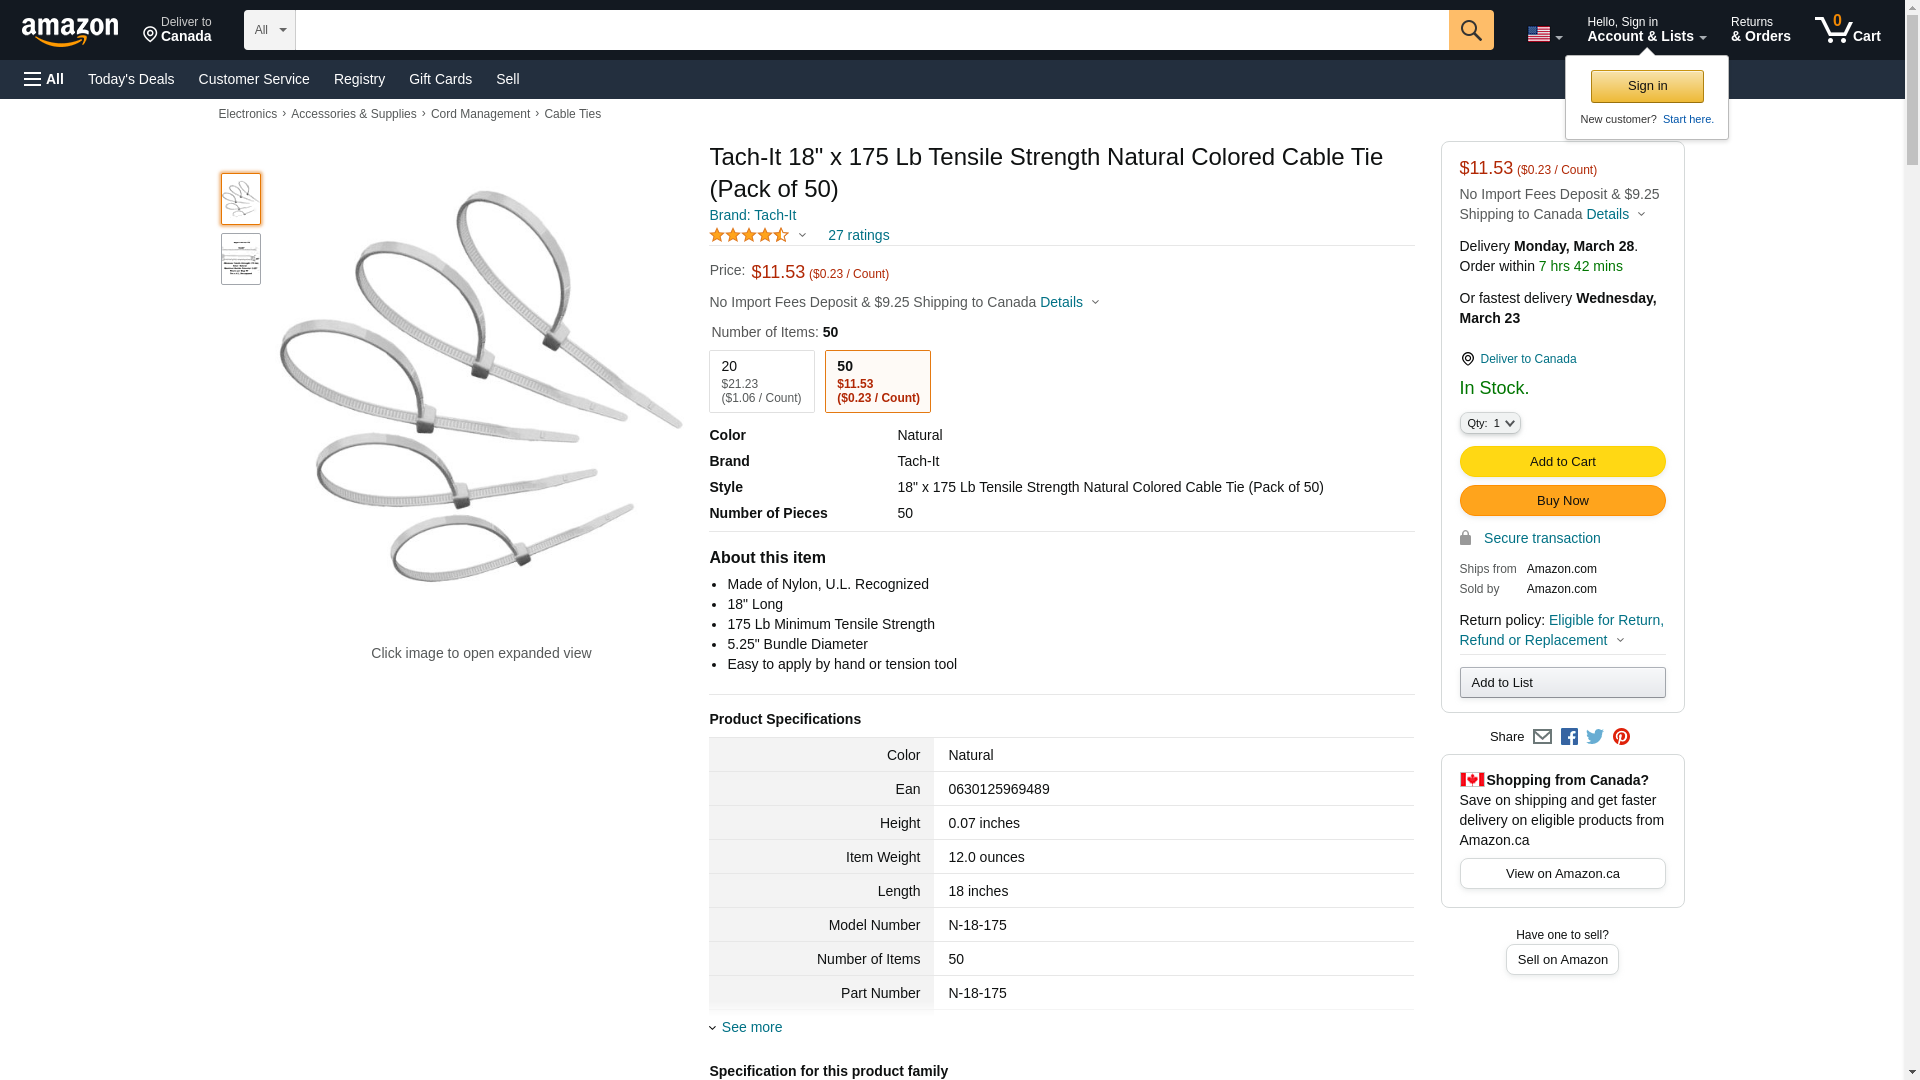Add the item to cart
The width and height of the screenshot is (1920, 1080).
click(x=1563, y=462)
